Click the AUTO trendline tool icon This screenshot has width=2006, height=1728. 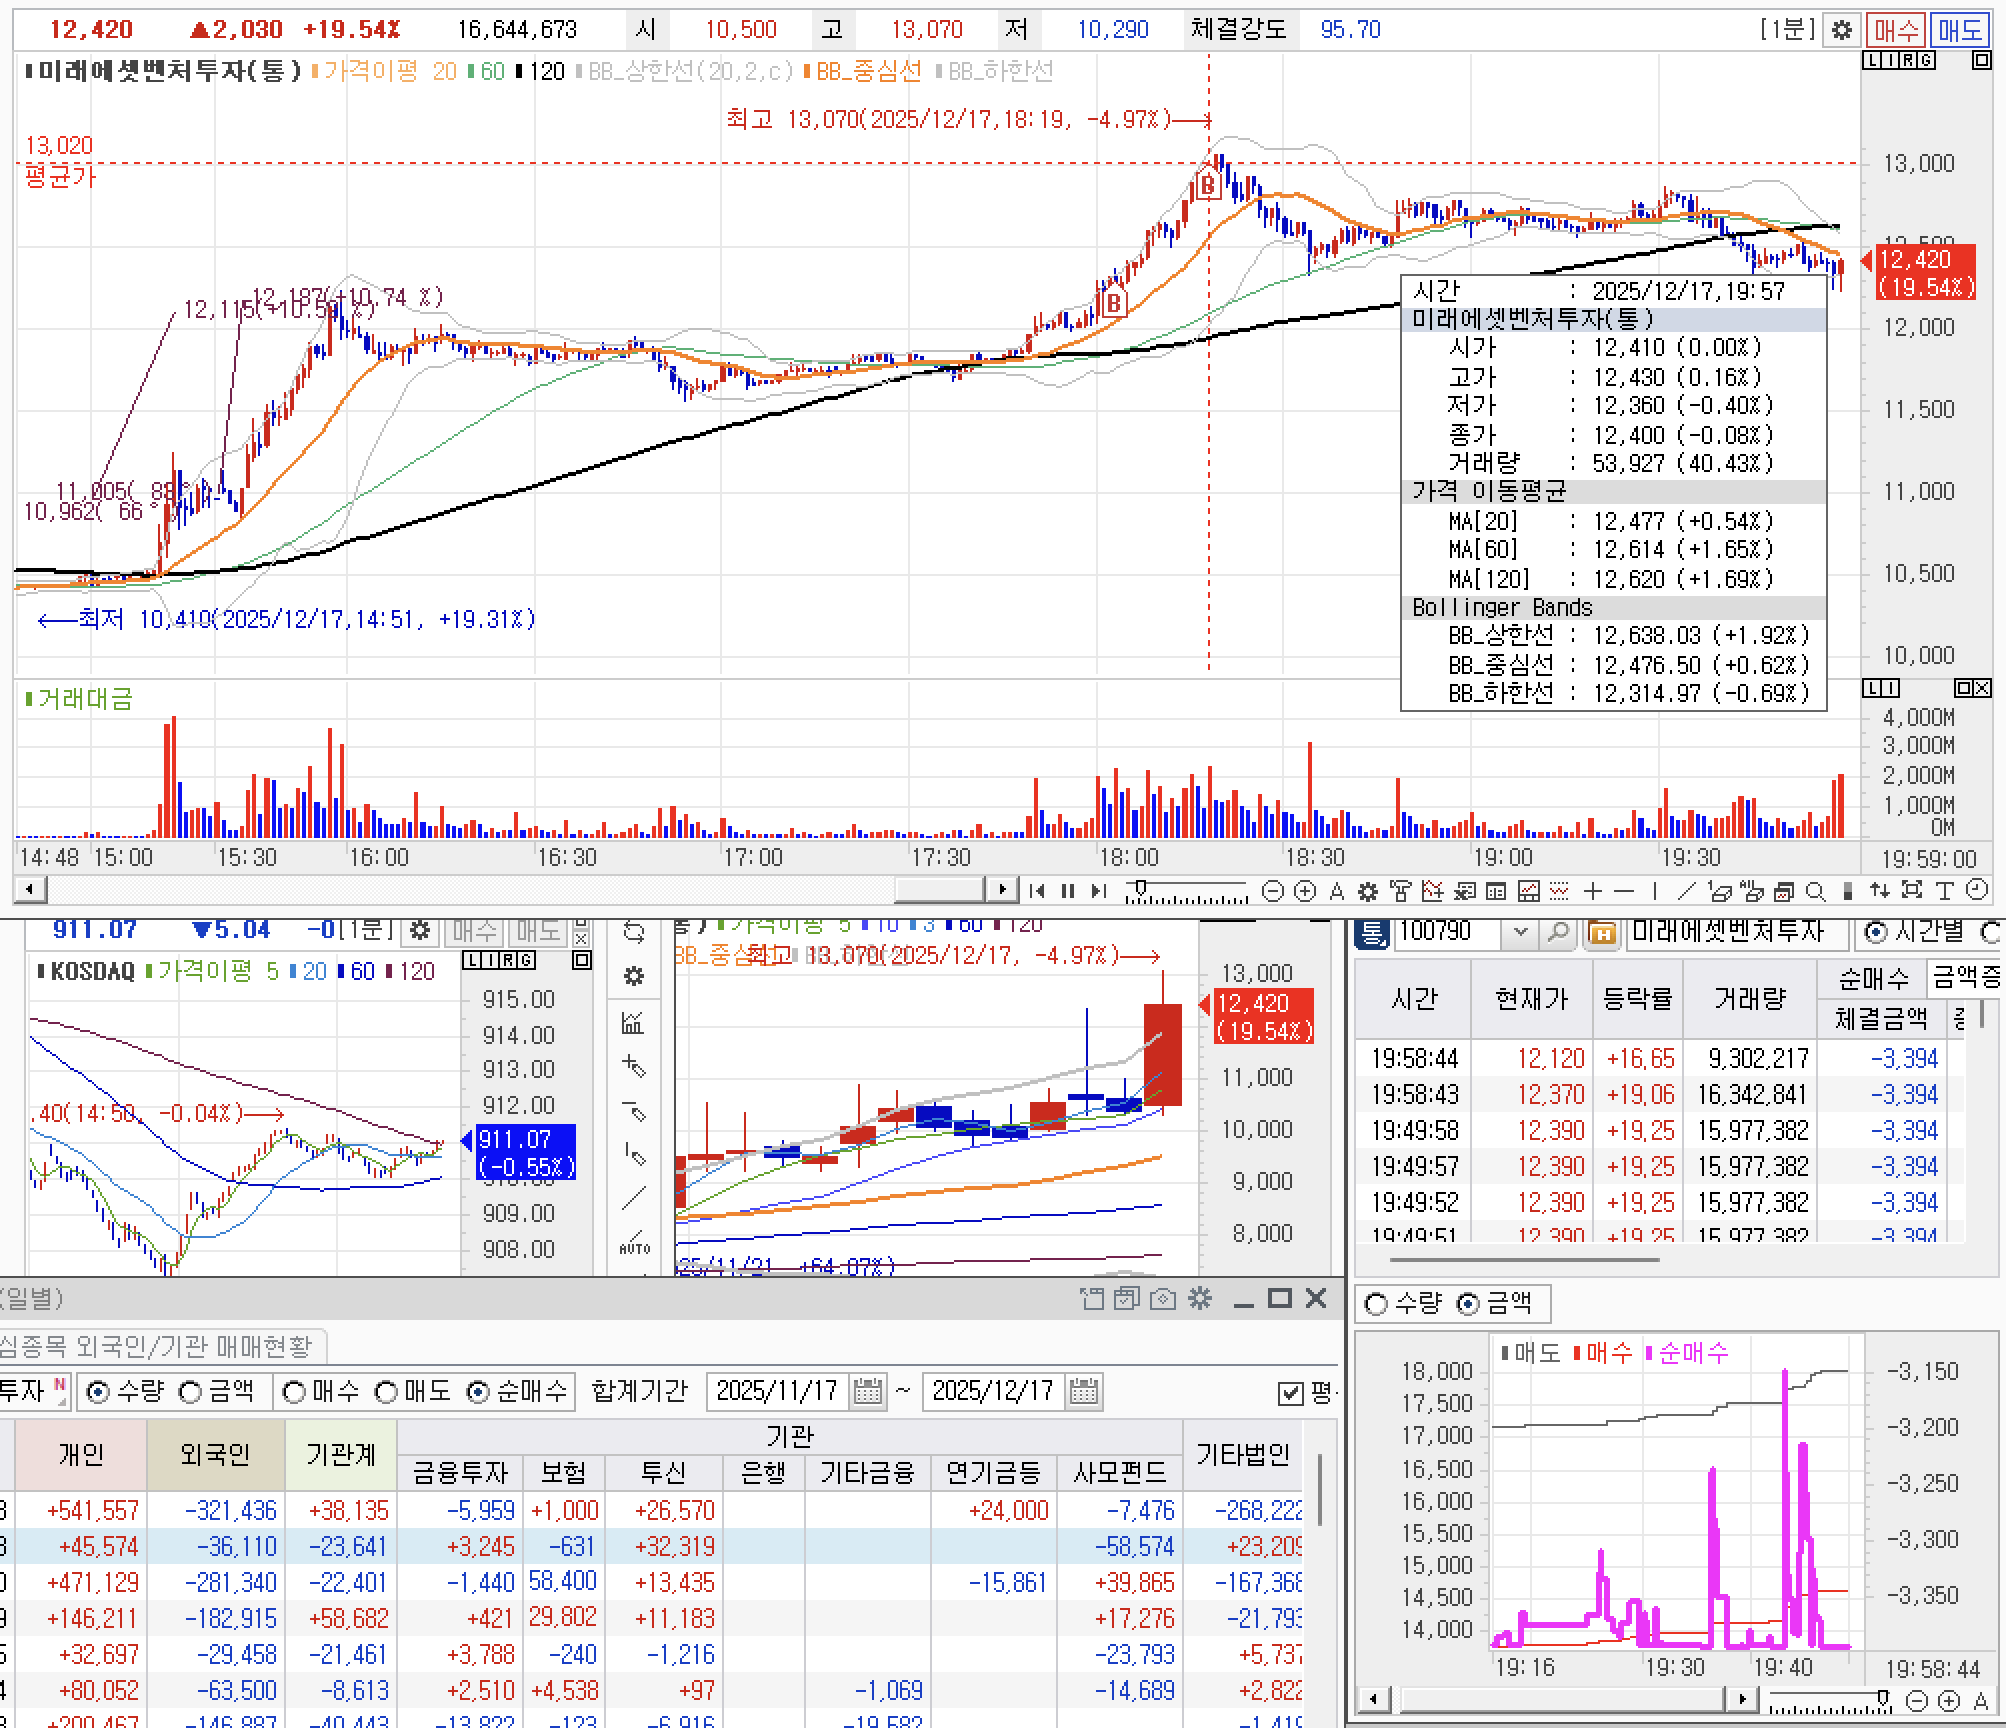coord(634,1243)
